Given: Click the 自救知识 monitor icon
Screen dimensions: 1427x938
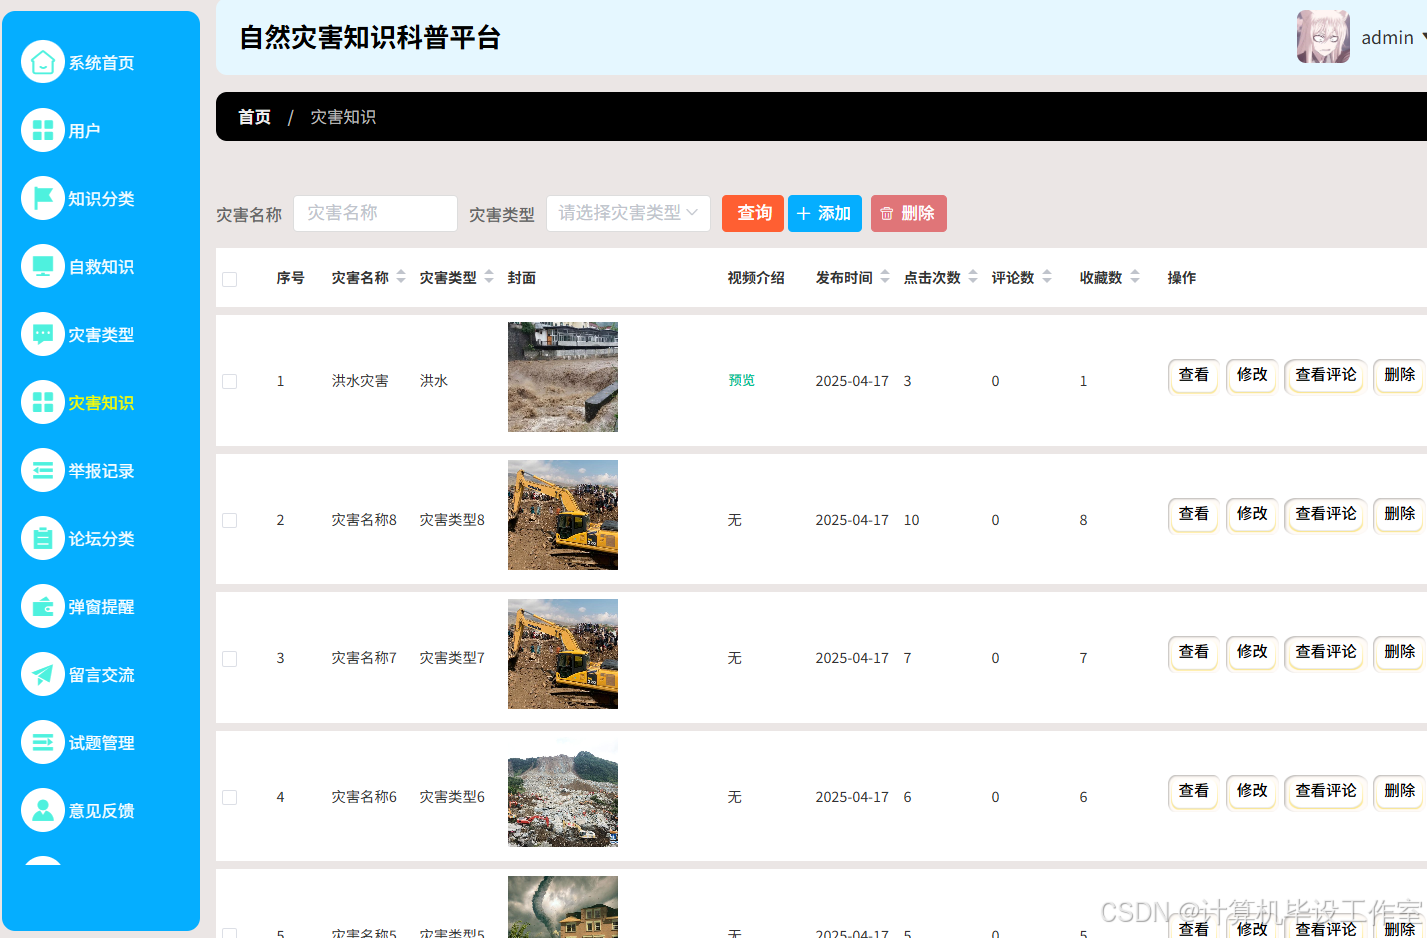Looking at the screenshot, I should coord(43,266).
